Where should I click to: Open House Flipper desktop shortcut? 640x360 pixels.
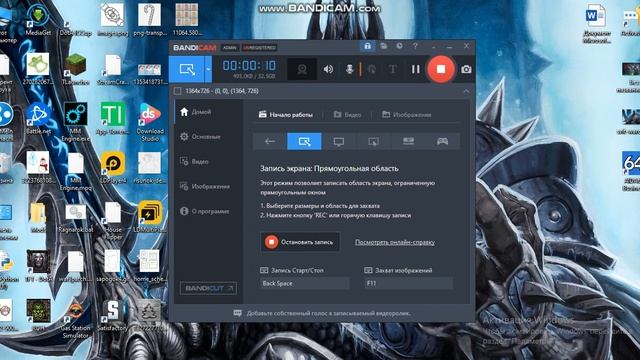(113, 220)
